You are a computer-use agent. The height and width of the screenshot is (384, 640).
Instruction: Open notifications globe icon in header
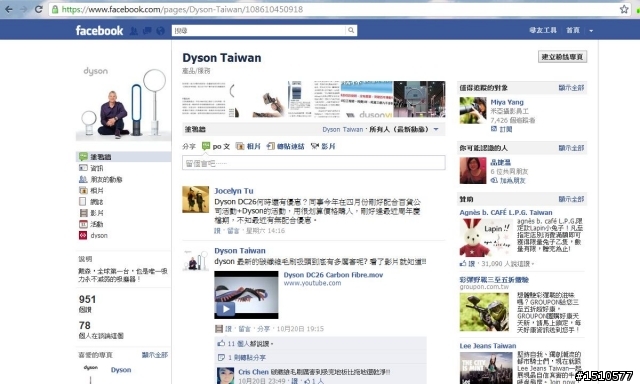tap(160, 31)
